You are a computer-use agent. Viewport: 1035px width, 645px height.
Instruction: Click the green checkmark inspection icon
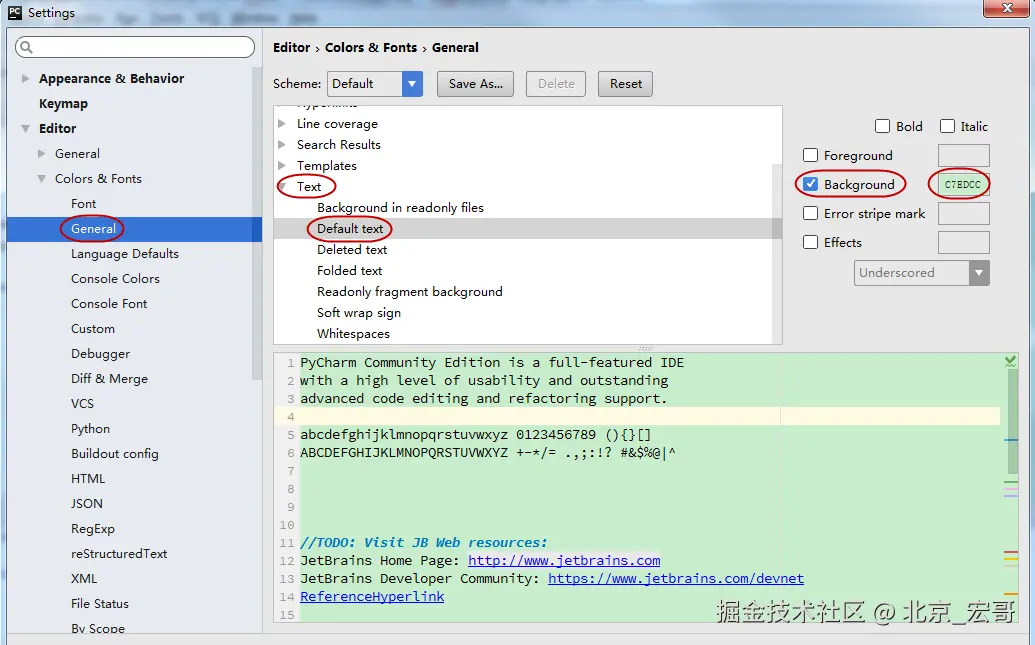(1010, 361)
